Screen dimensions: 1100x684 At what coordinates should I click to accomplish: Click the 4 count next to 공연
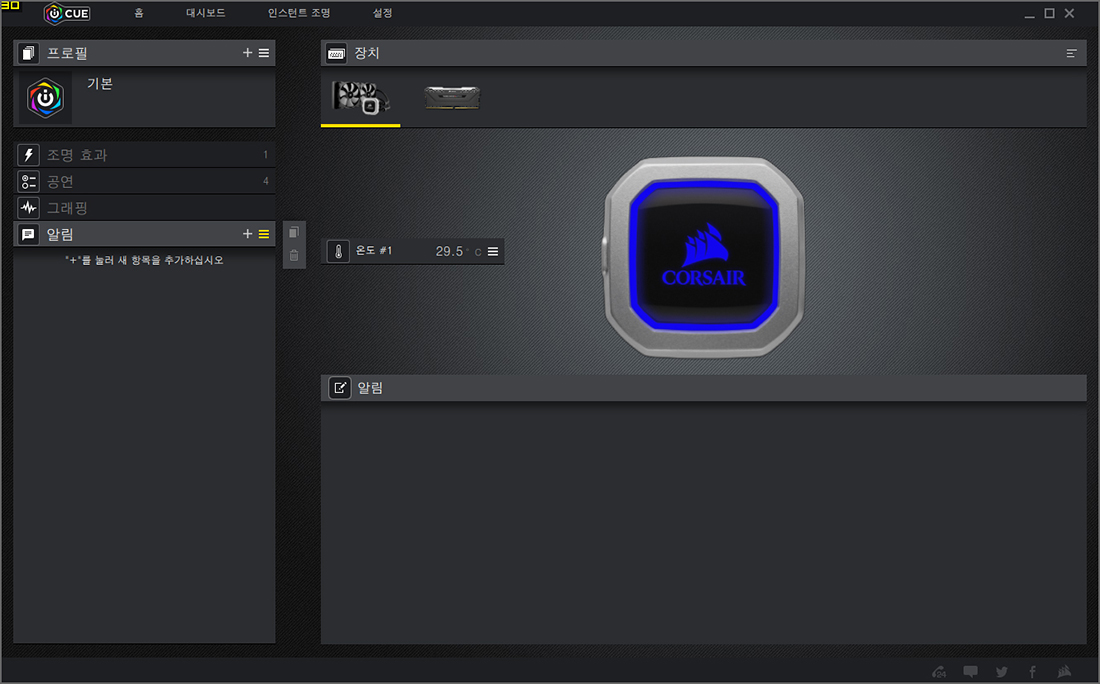(x=266, y=181)
